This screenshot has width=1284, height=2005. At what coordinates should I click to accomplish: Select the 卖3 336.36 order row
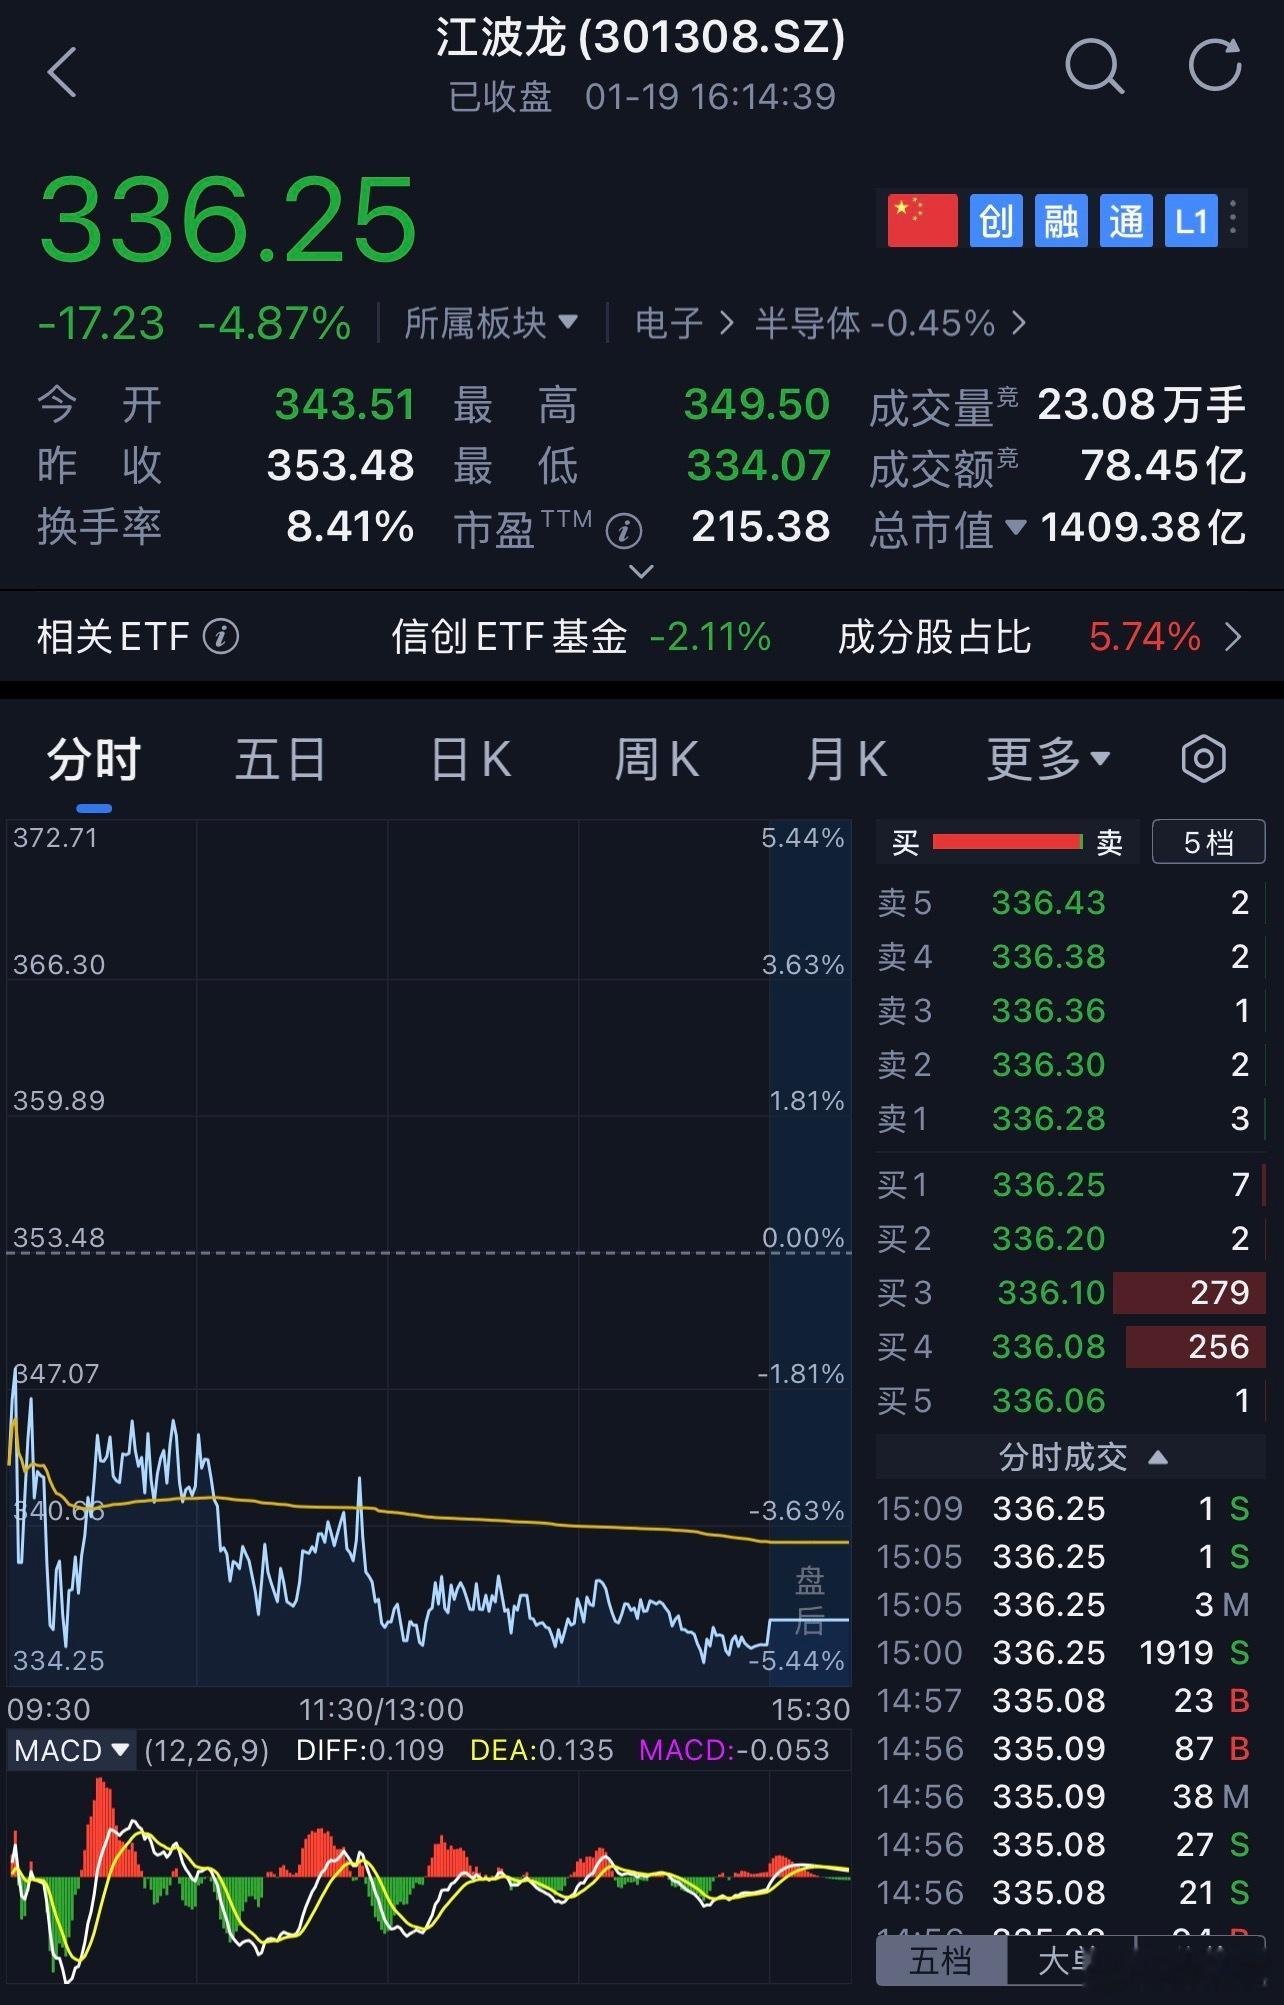1070,1010
